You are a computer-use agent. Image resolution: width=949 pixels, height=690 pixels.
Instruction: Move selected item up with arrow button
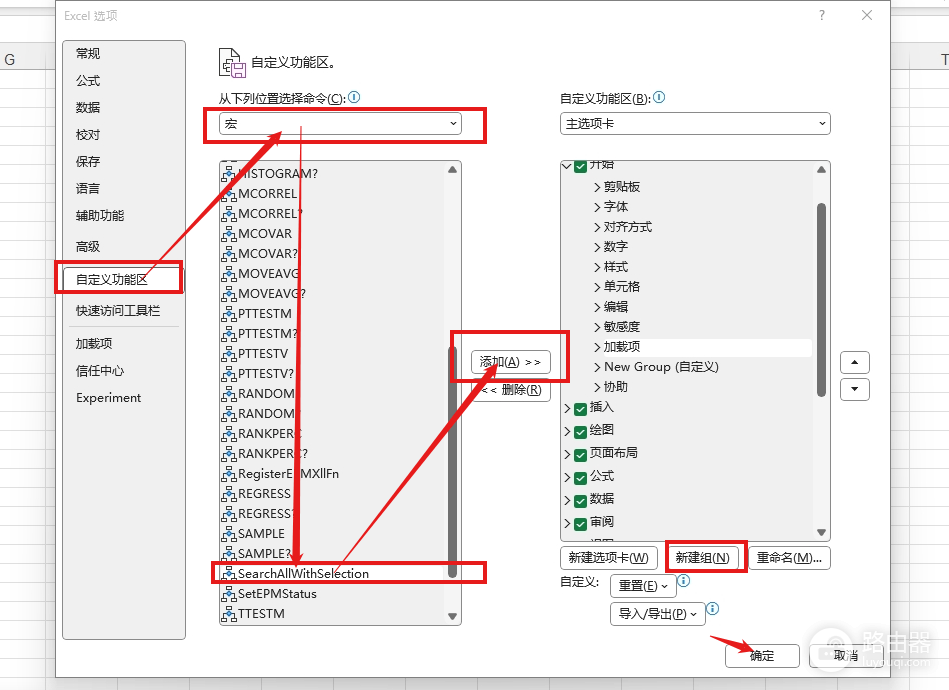tap(855, 363)
